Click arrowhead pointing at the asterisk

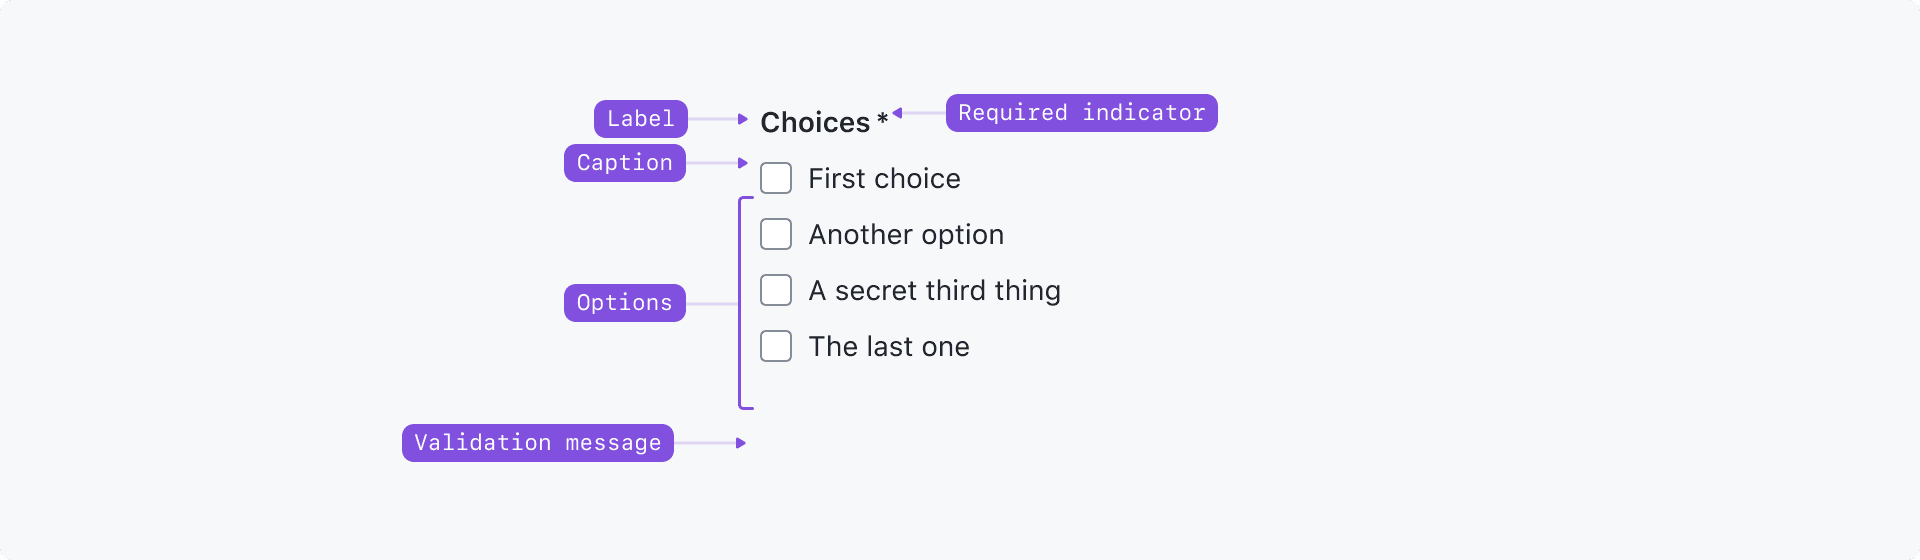click(898, 113)
